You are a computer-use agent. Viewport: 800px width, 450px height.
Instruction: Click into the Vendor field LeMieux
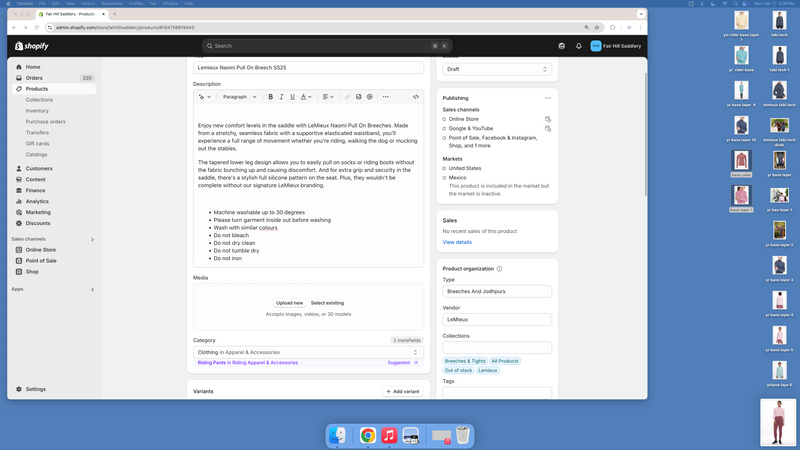point(497,319)
